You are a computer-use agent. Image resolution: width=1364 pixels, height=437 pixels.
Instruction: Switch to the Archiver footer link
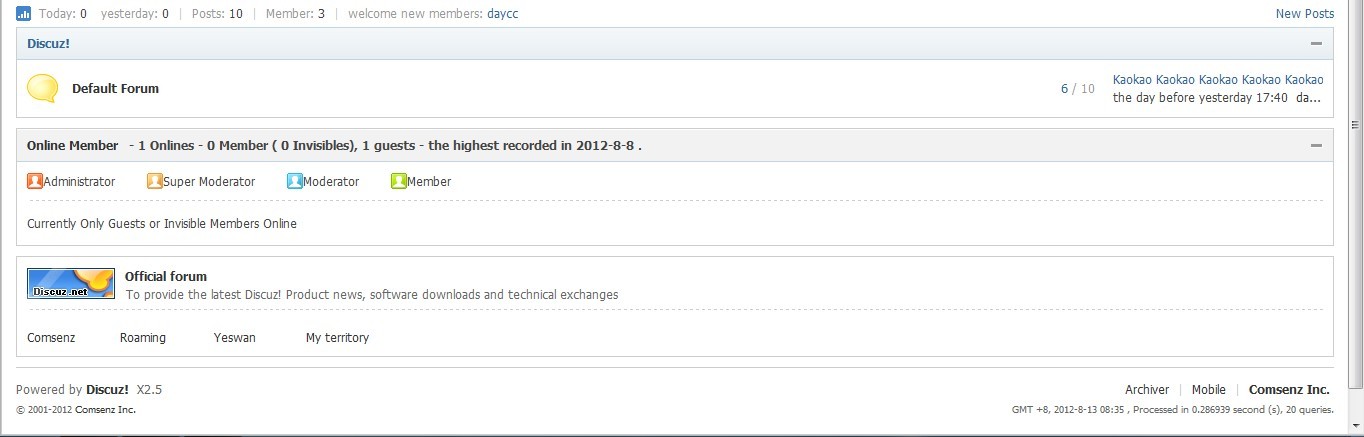[1147, 390]
